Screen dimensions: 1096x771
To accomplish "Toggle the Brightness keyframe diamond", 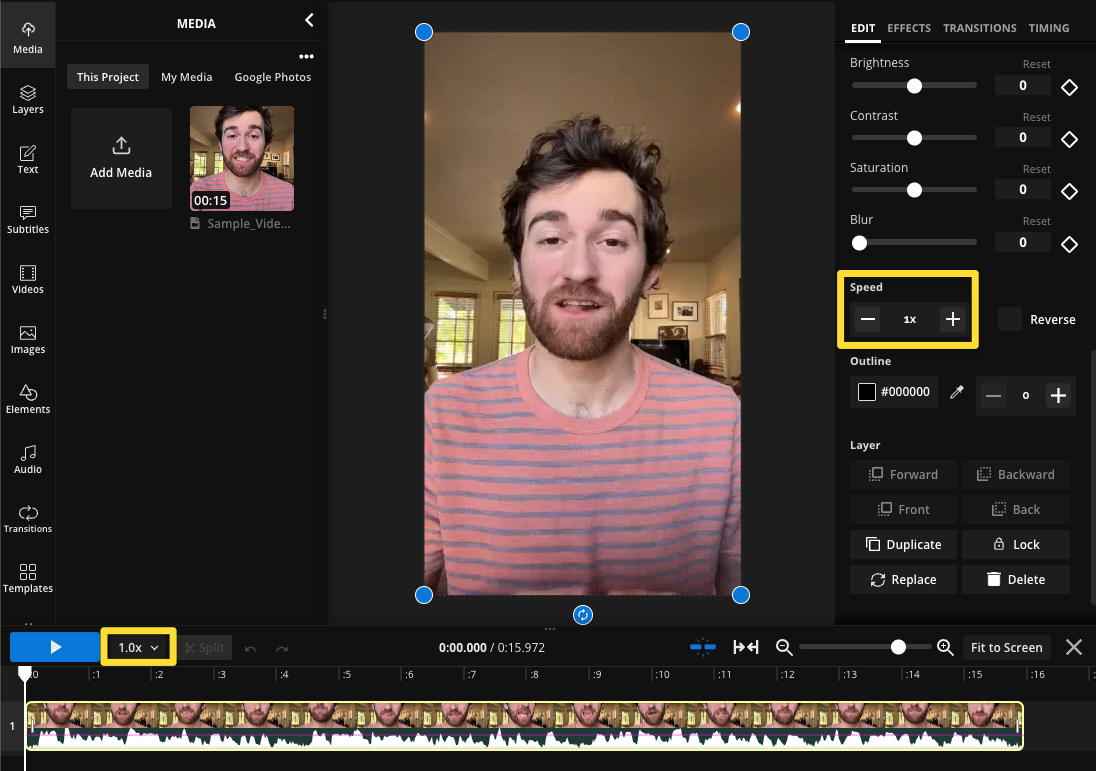I will pos(1069,87).
